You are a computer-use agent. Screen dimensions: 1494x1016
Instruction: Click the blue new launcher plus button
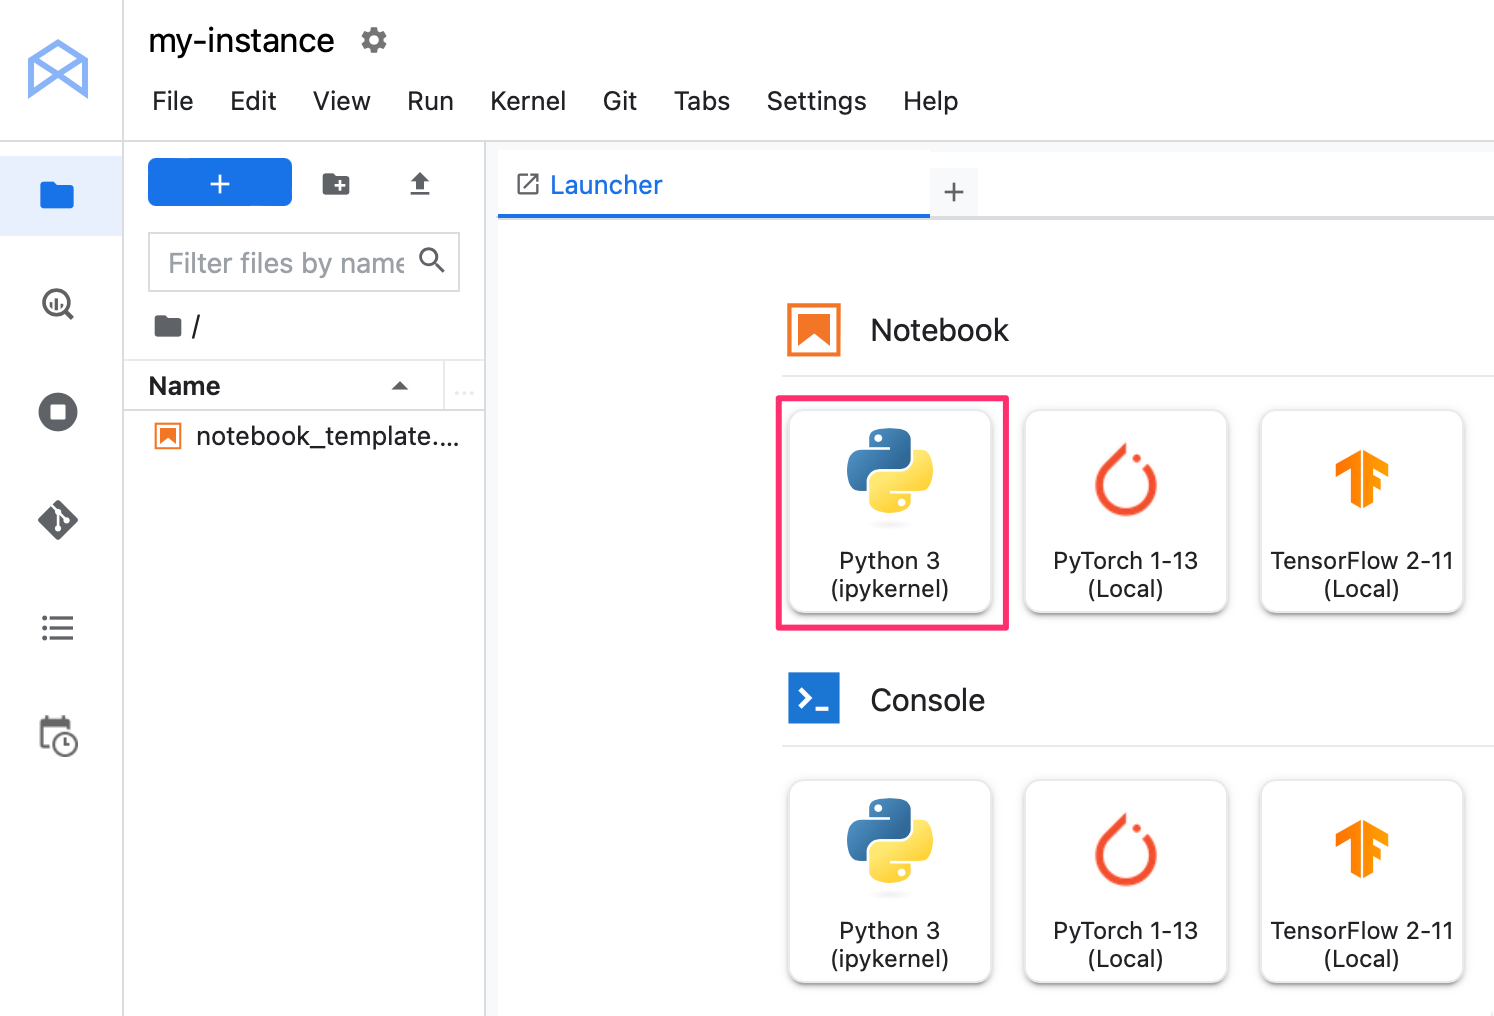[x=220, y=182]
